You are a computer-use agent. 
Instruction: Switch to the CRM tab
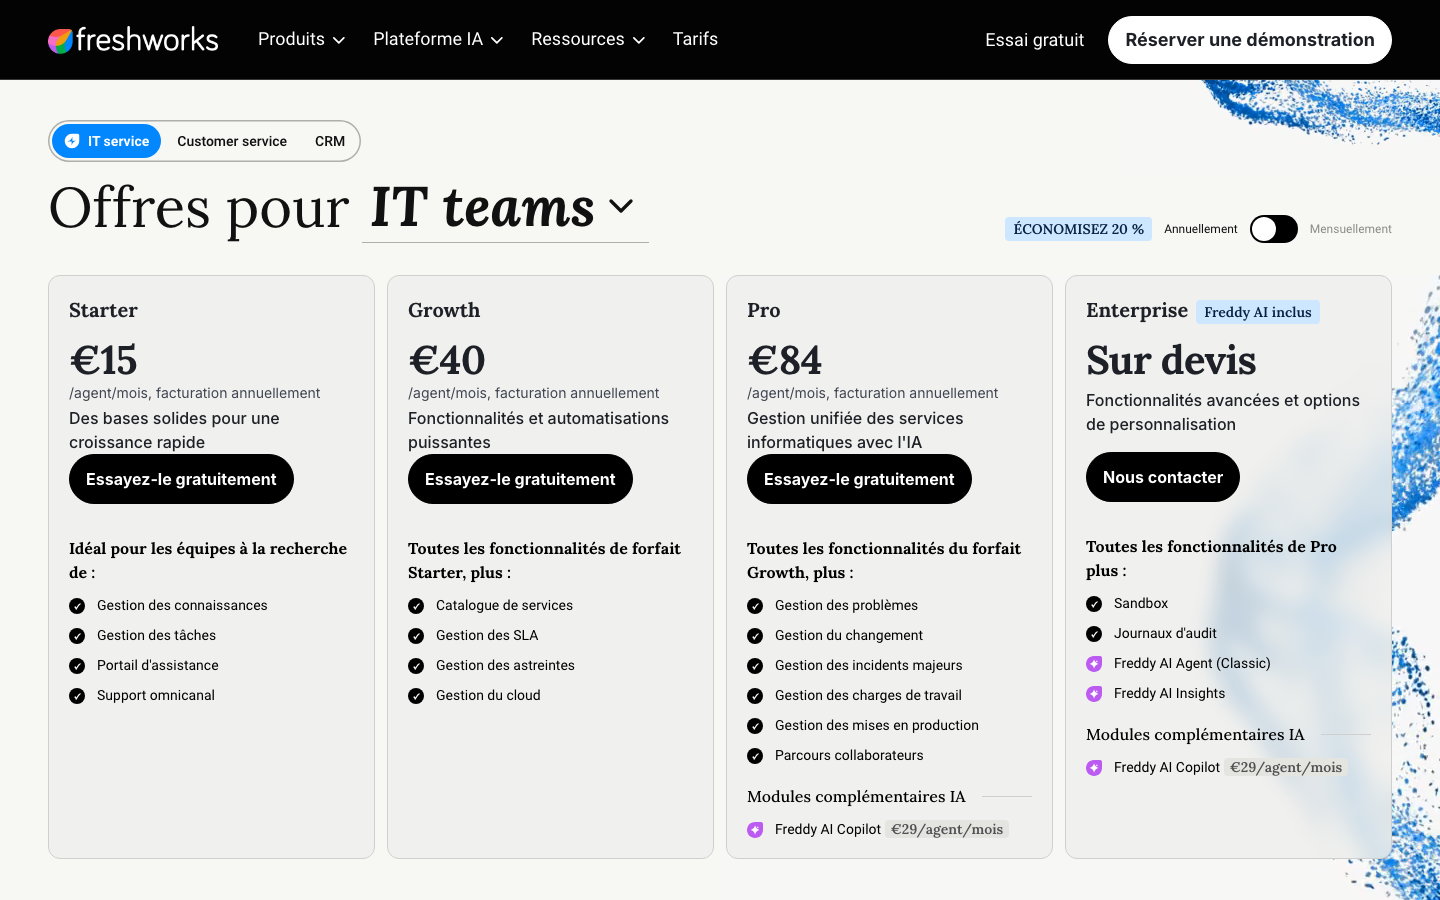(x=330, y=141)
